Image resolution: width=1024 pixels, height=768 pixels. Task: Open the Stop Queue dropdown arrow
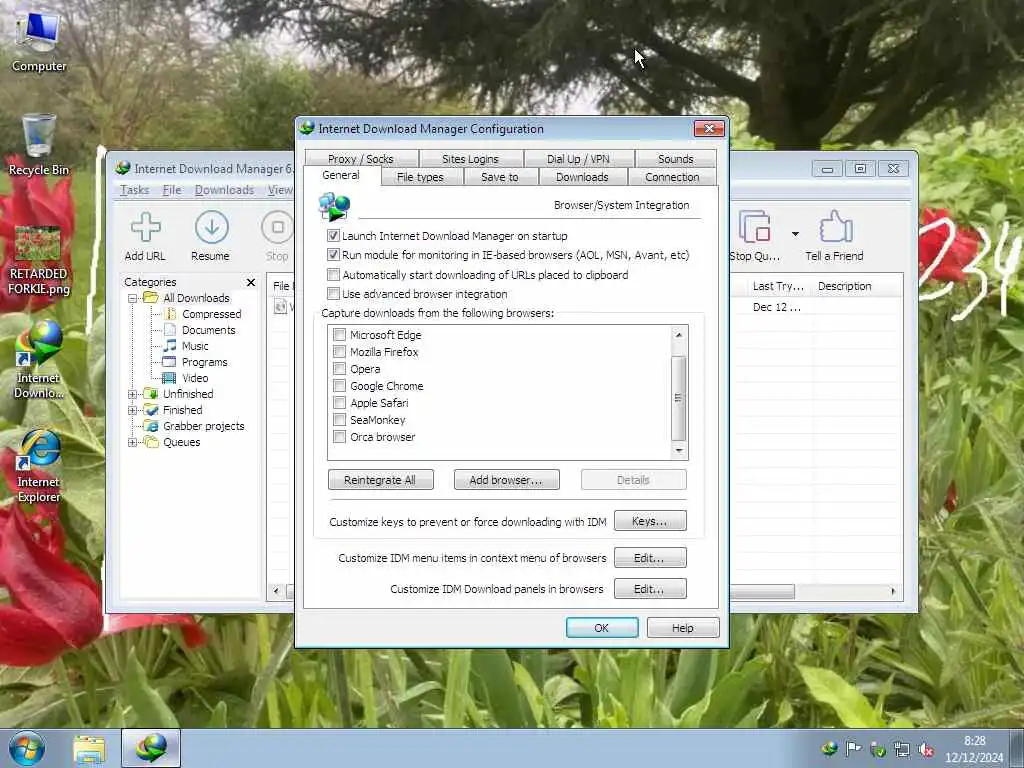click(795, 234)
